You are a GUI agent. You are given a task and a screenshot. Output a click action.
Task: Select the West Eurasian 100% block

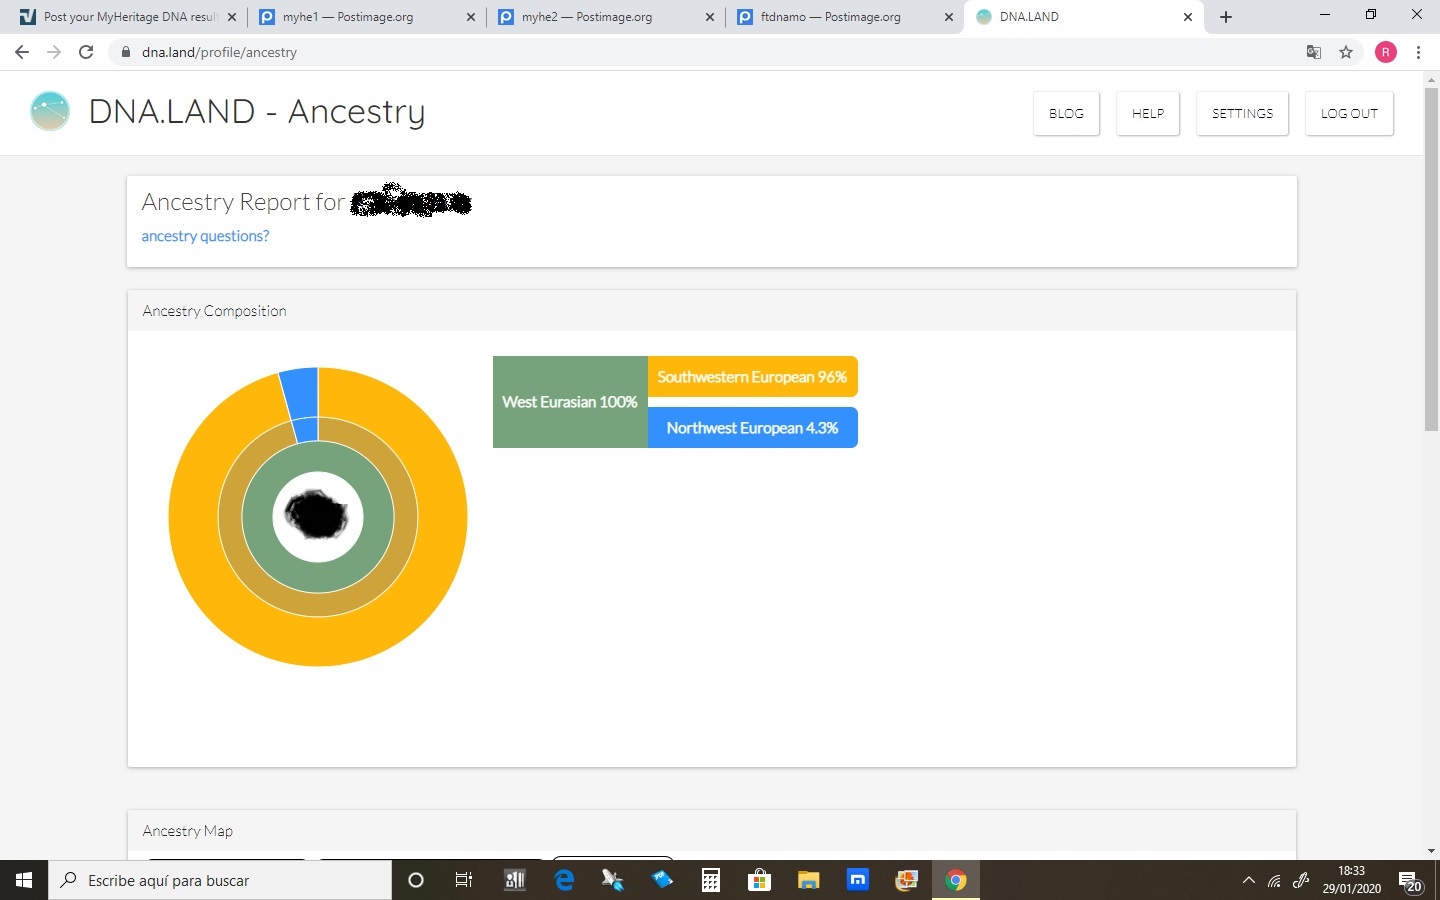click(x=570, y=402)
